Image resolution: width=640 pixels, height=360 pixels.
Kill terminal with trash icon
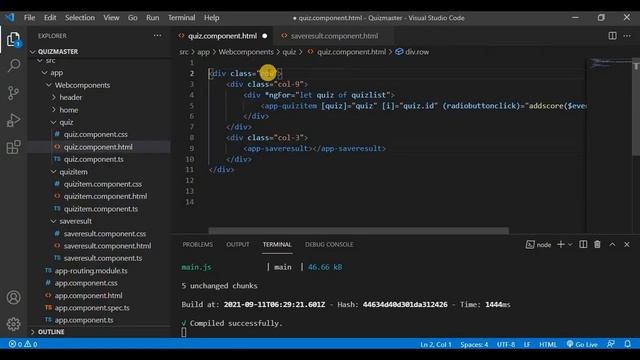click(597, 244)
